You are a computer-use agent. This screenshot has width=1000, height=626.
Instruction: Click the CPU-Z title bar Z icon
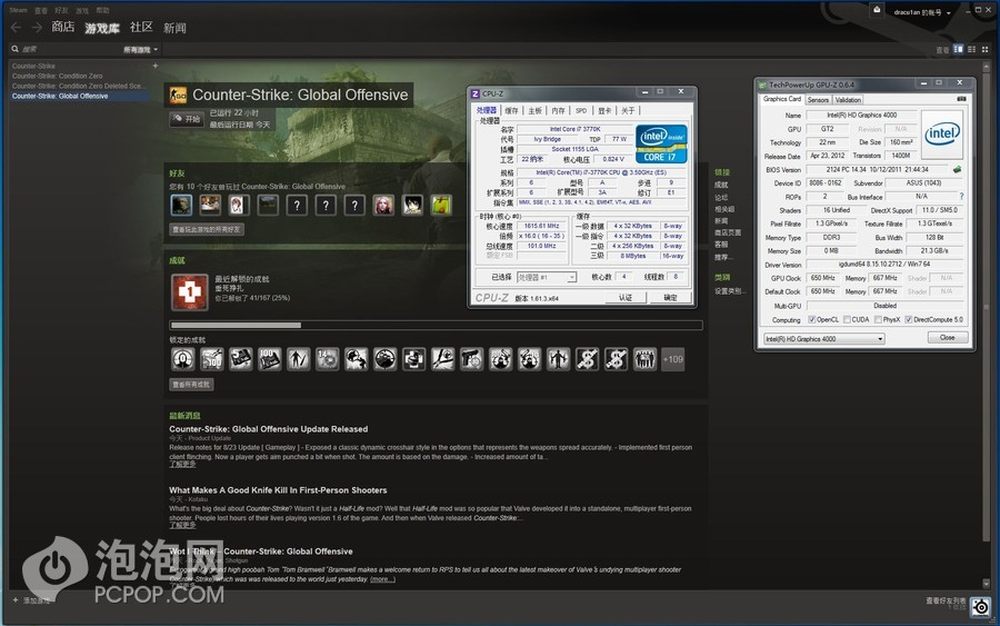(475, 94)
